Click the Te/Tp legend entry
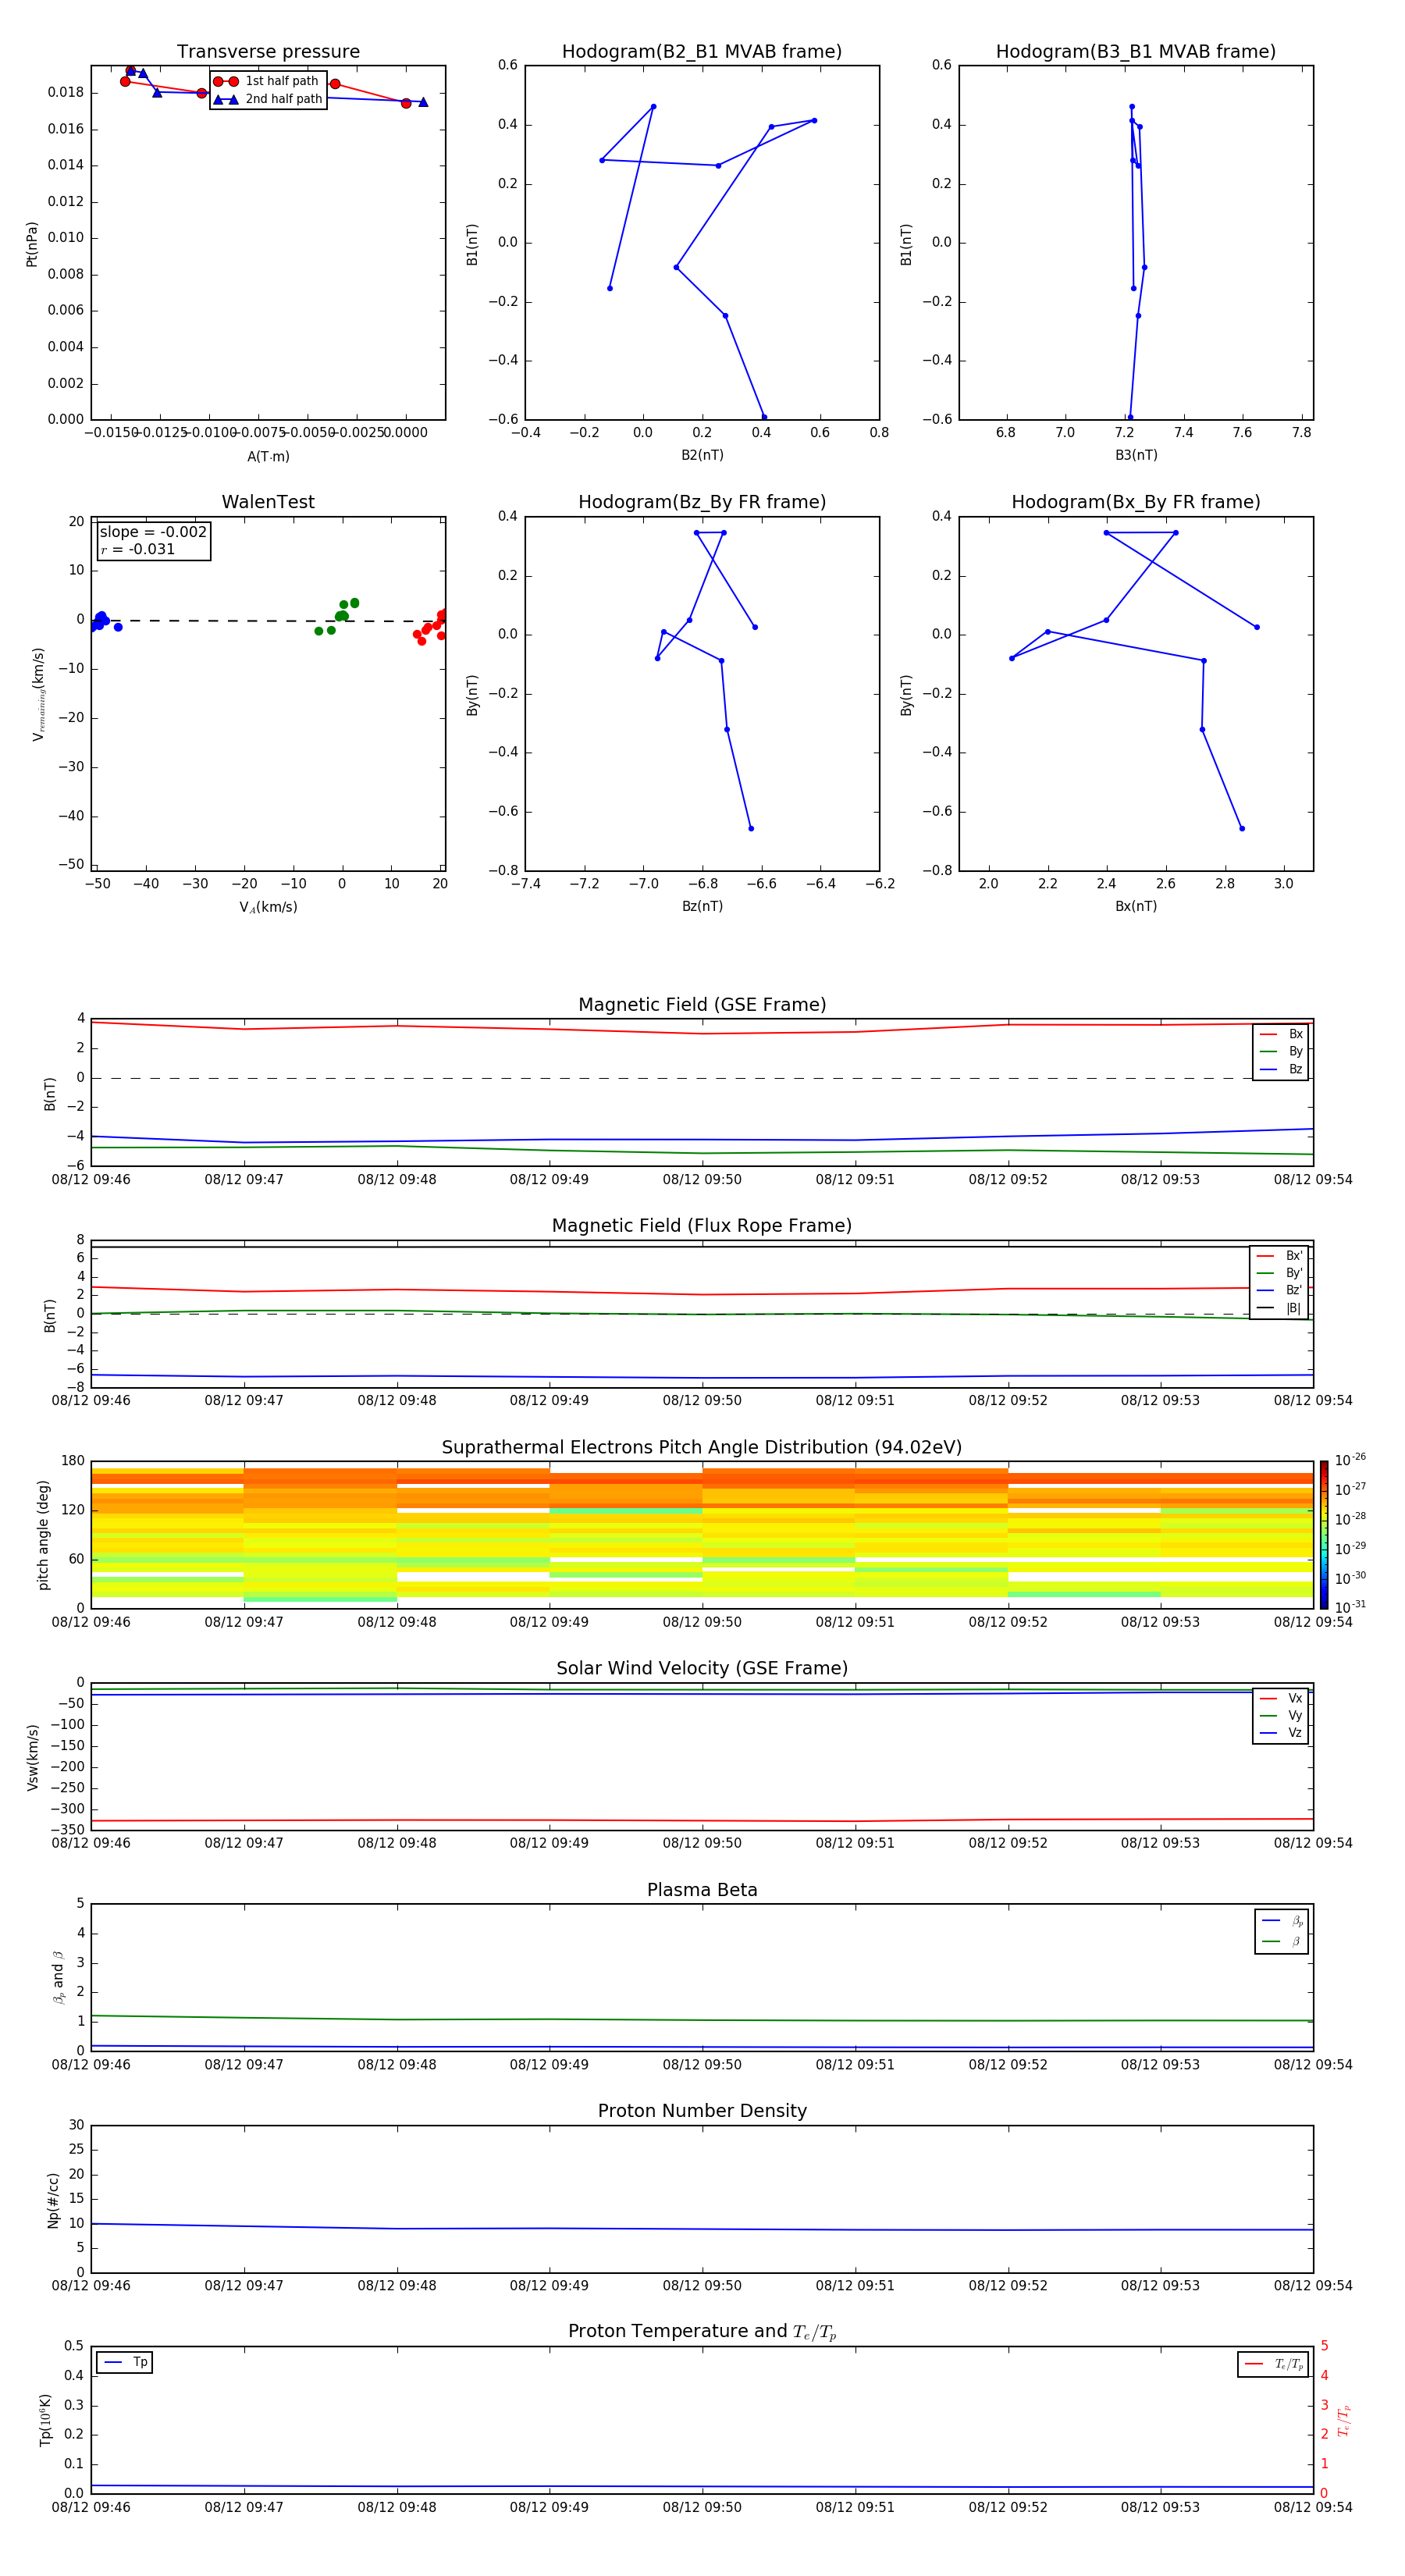 tap(1273, 2365)
